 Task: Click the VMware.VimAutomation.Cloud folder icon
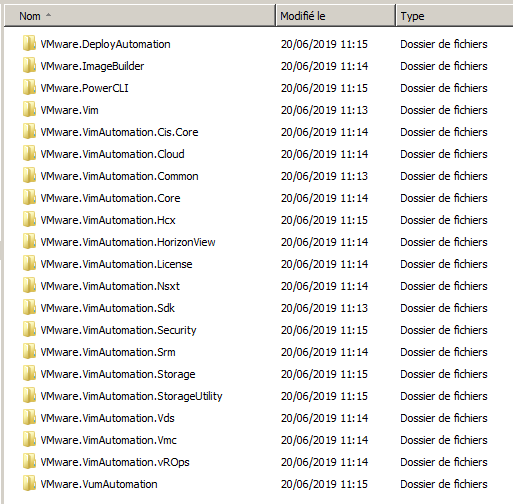(x=29, y=154)
